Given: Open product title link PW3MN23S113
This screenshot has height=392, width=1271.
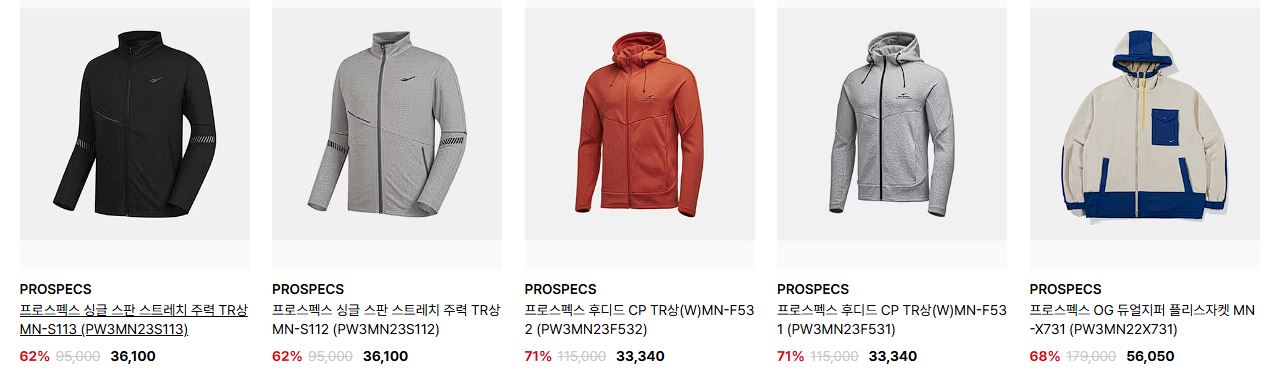Looking at the screenshot, I should [x=134, y=320].
